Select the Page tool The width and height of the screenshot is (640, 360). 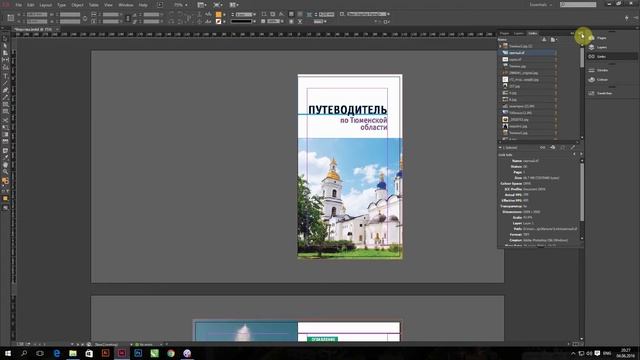point(5,53)
